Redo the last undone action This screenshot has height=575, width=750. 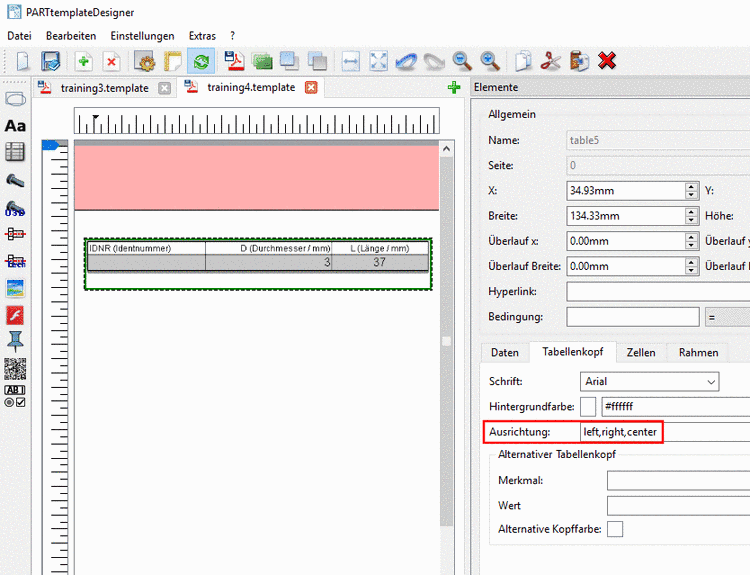tap(434, 61)
